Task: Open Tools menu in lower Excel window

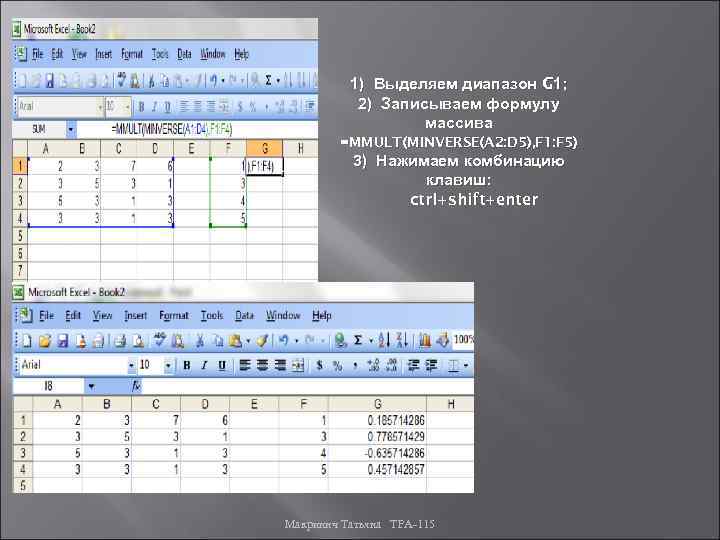Action: click(212, 315)
